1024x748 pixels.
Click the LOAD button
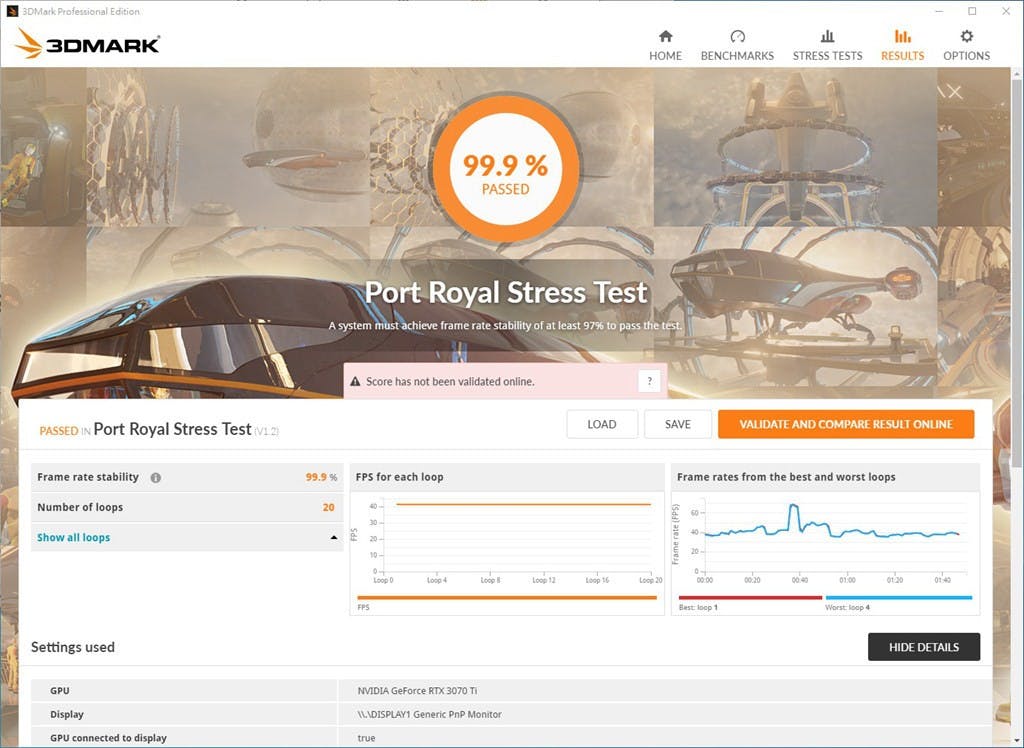click(x=602, y=425)
